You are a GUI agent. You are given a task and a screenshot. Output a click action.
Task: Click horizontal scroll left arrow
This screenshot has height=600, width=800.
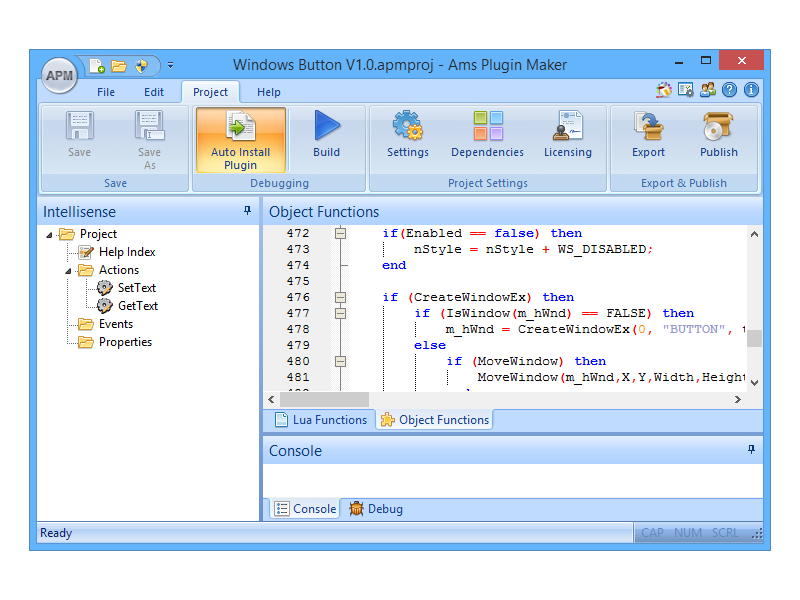point(271,399)
